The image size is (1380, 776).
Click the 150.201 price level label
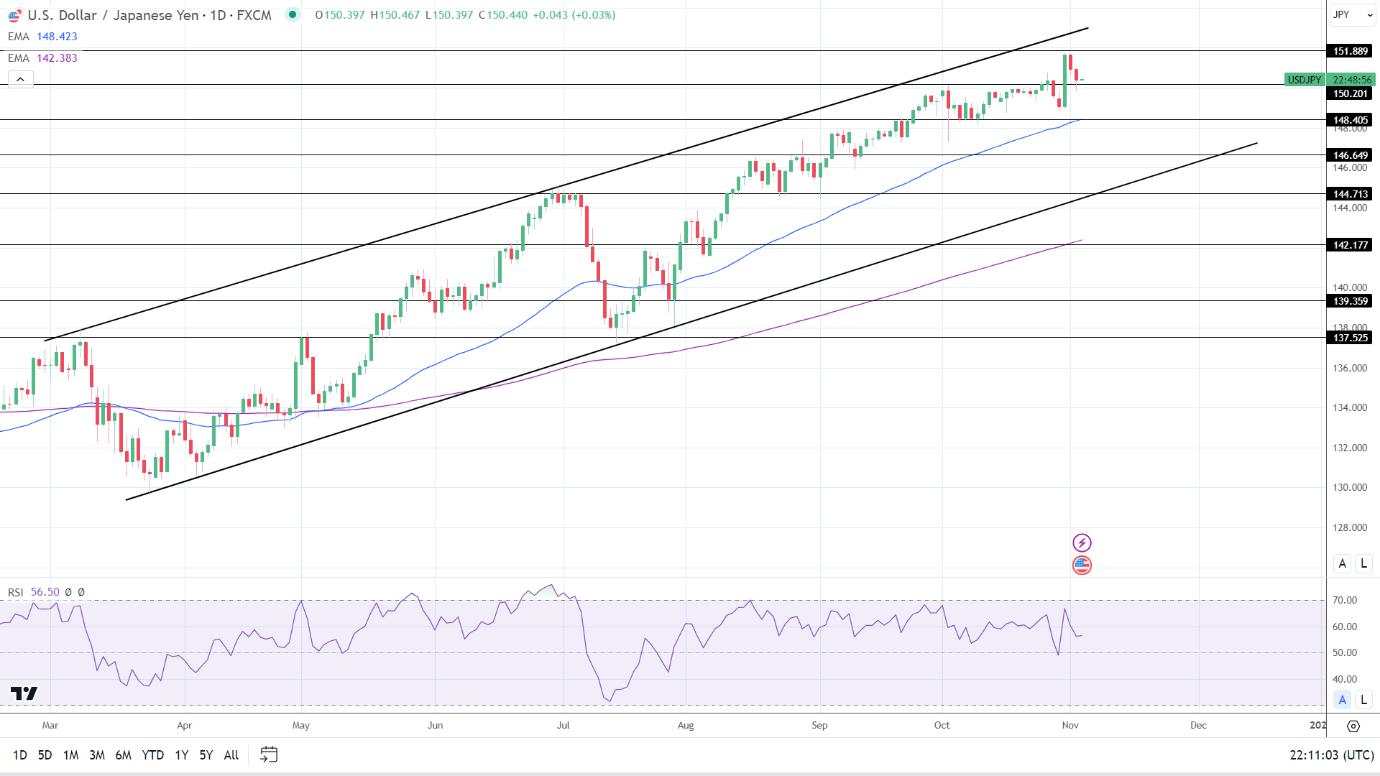(1351, 93)
